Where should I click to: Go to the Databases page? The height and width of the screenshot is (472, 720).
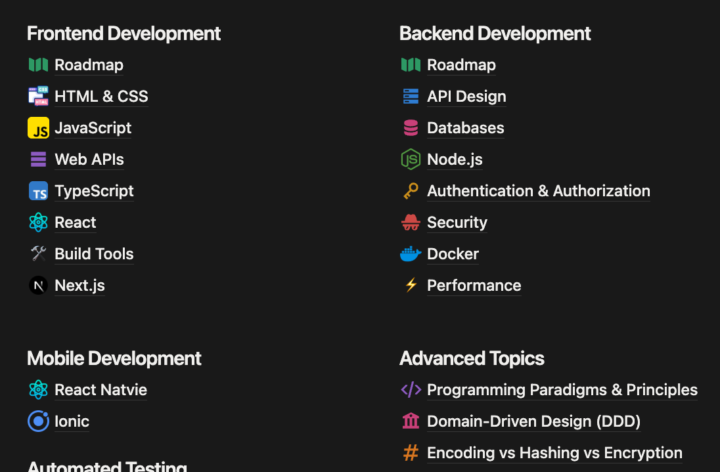point(465,128)
